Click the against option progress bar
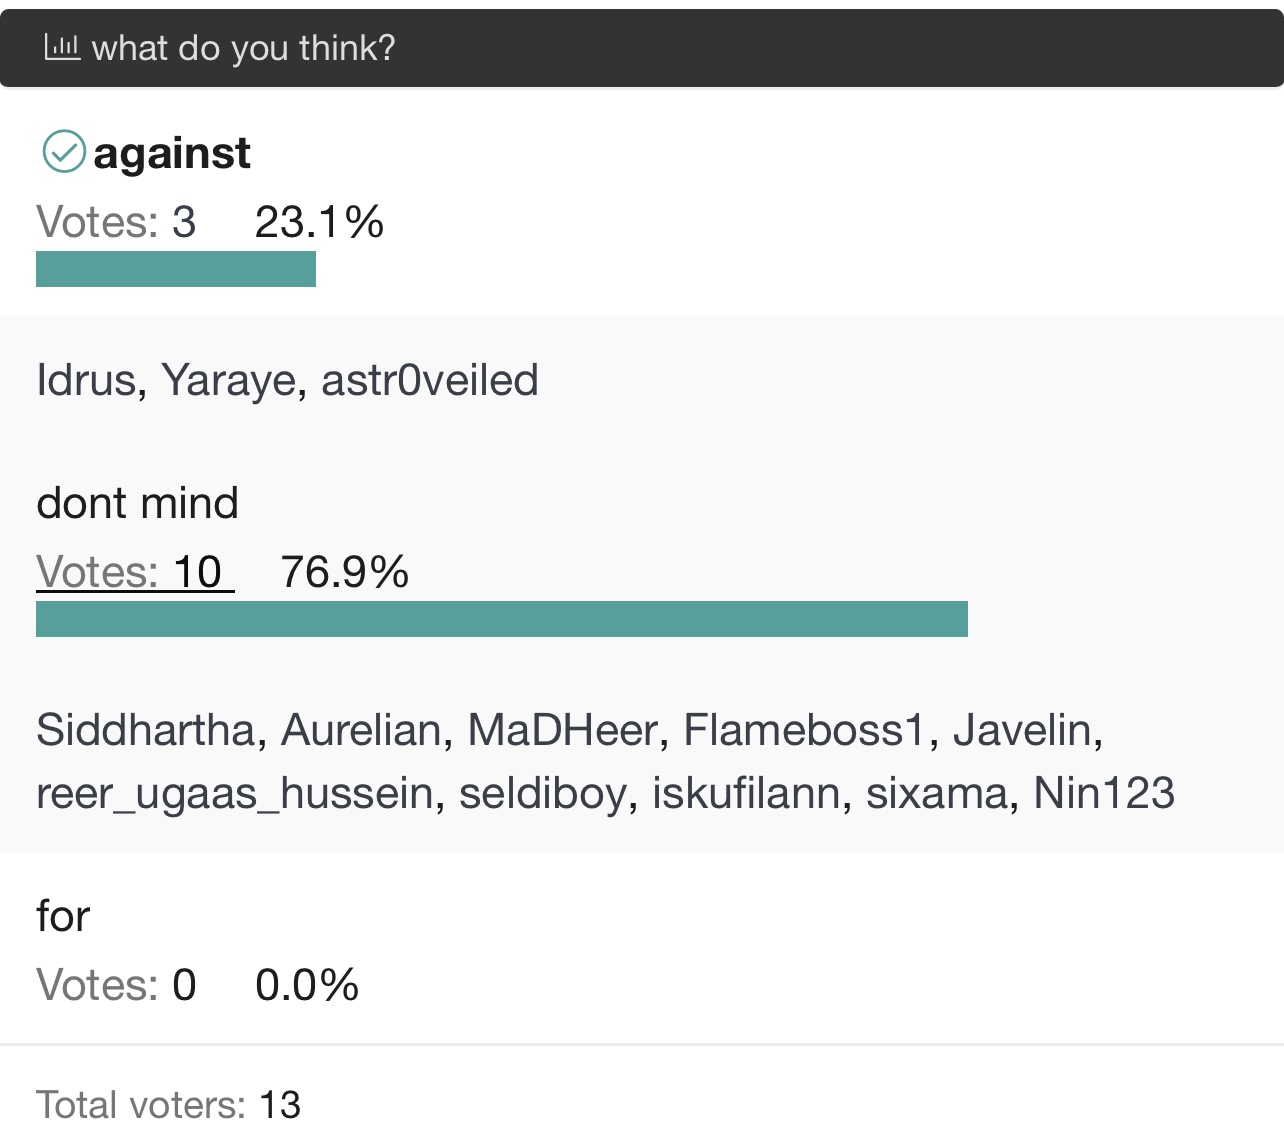1284x1148 pixels. 176,269
